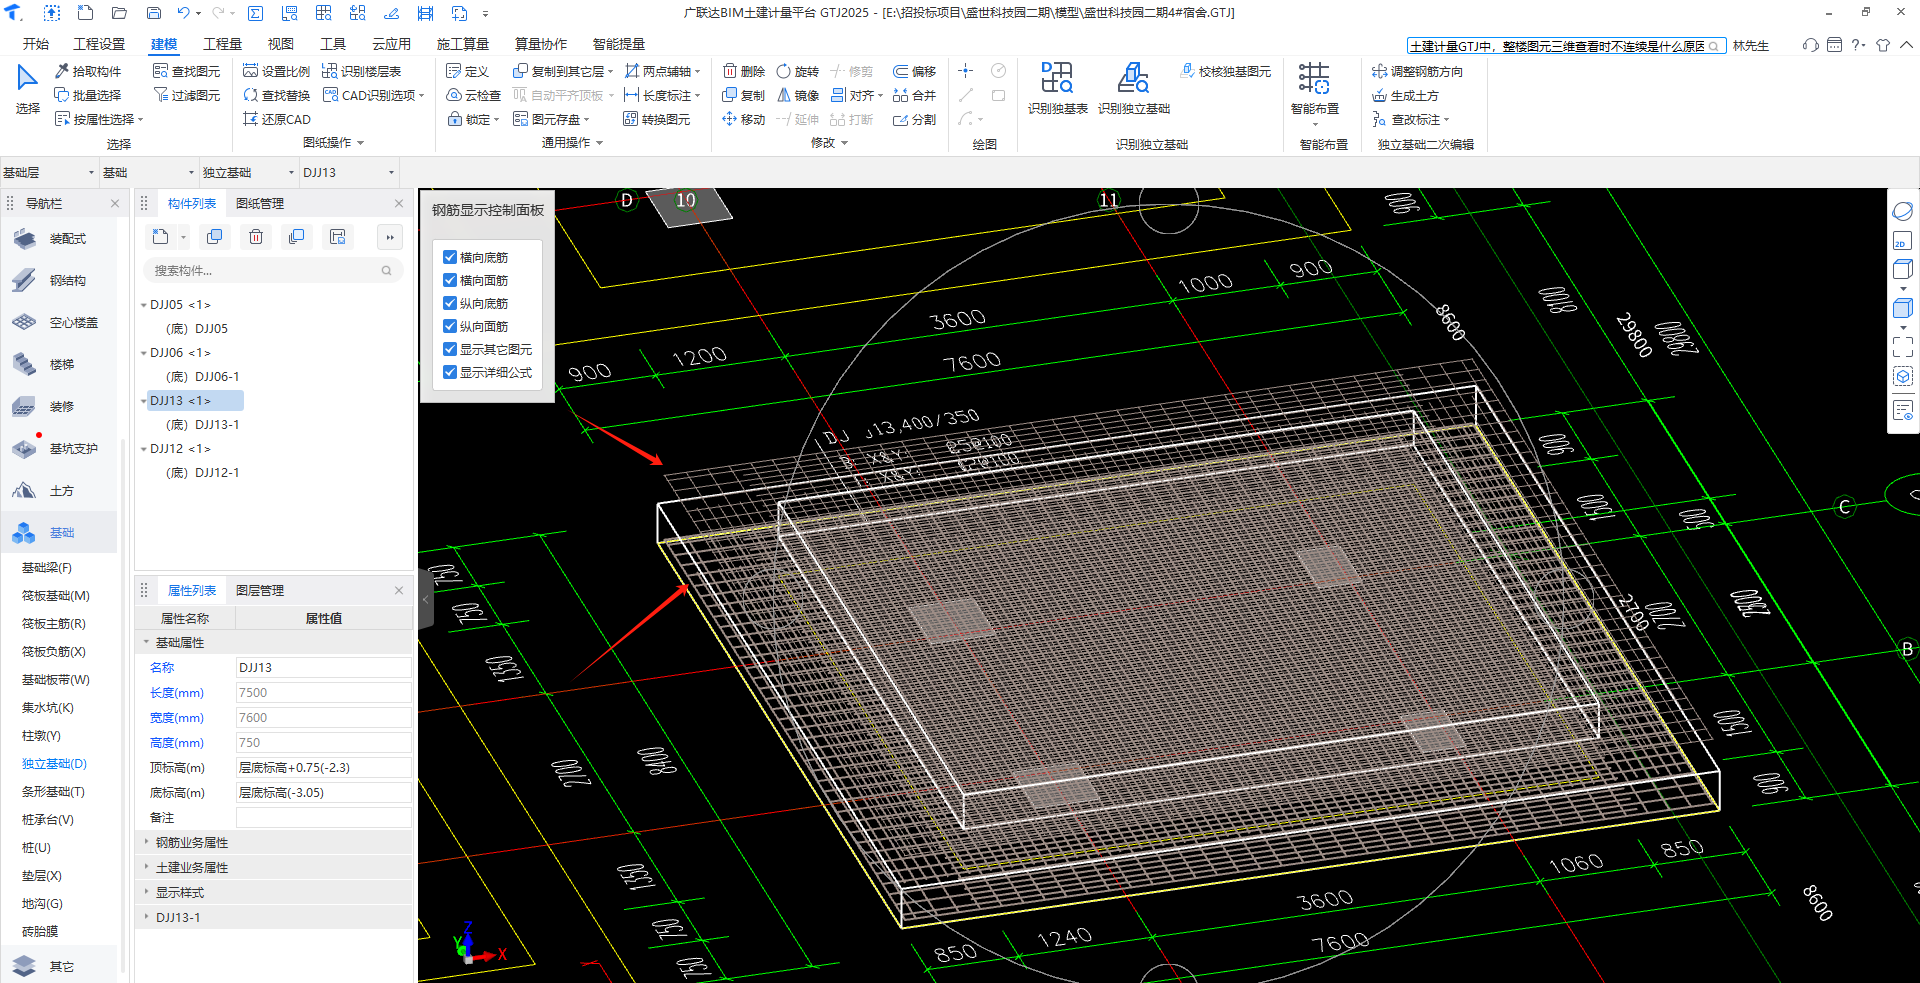
Task: Click delete trash icon in 构件列表
Action: (x=256, y=237)
